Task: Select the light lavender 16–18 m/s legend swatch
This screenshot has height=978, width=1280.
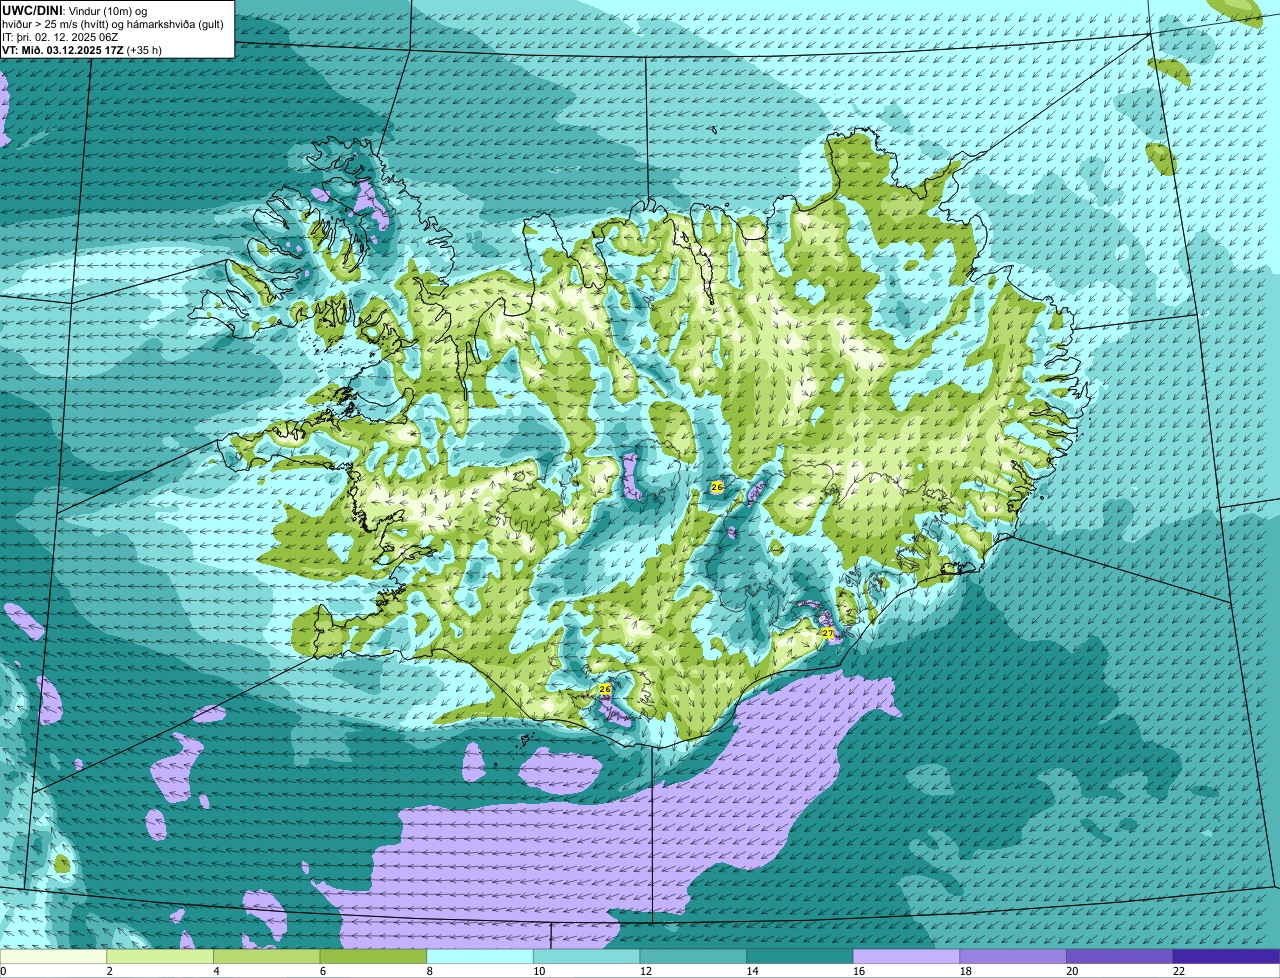Action: pyautogui.click(x=906, y=957)
